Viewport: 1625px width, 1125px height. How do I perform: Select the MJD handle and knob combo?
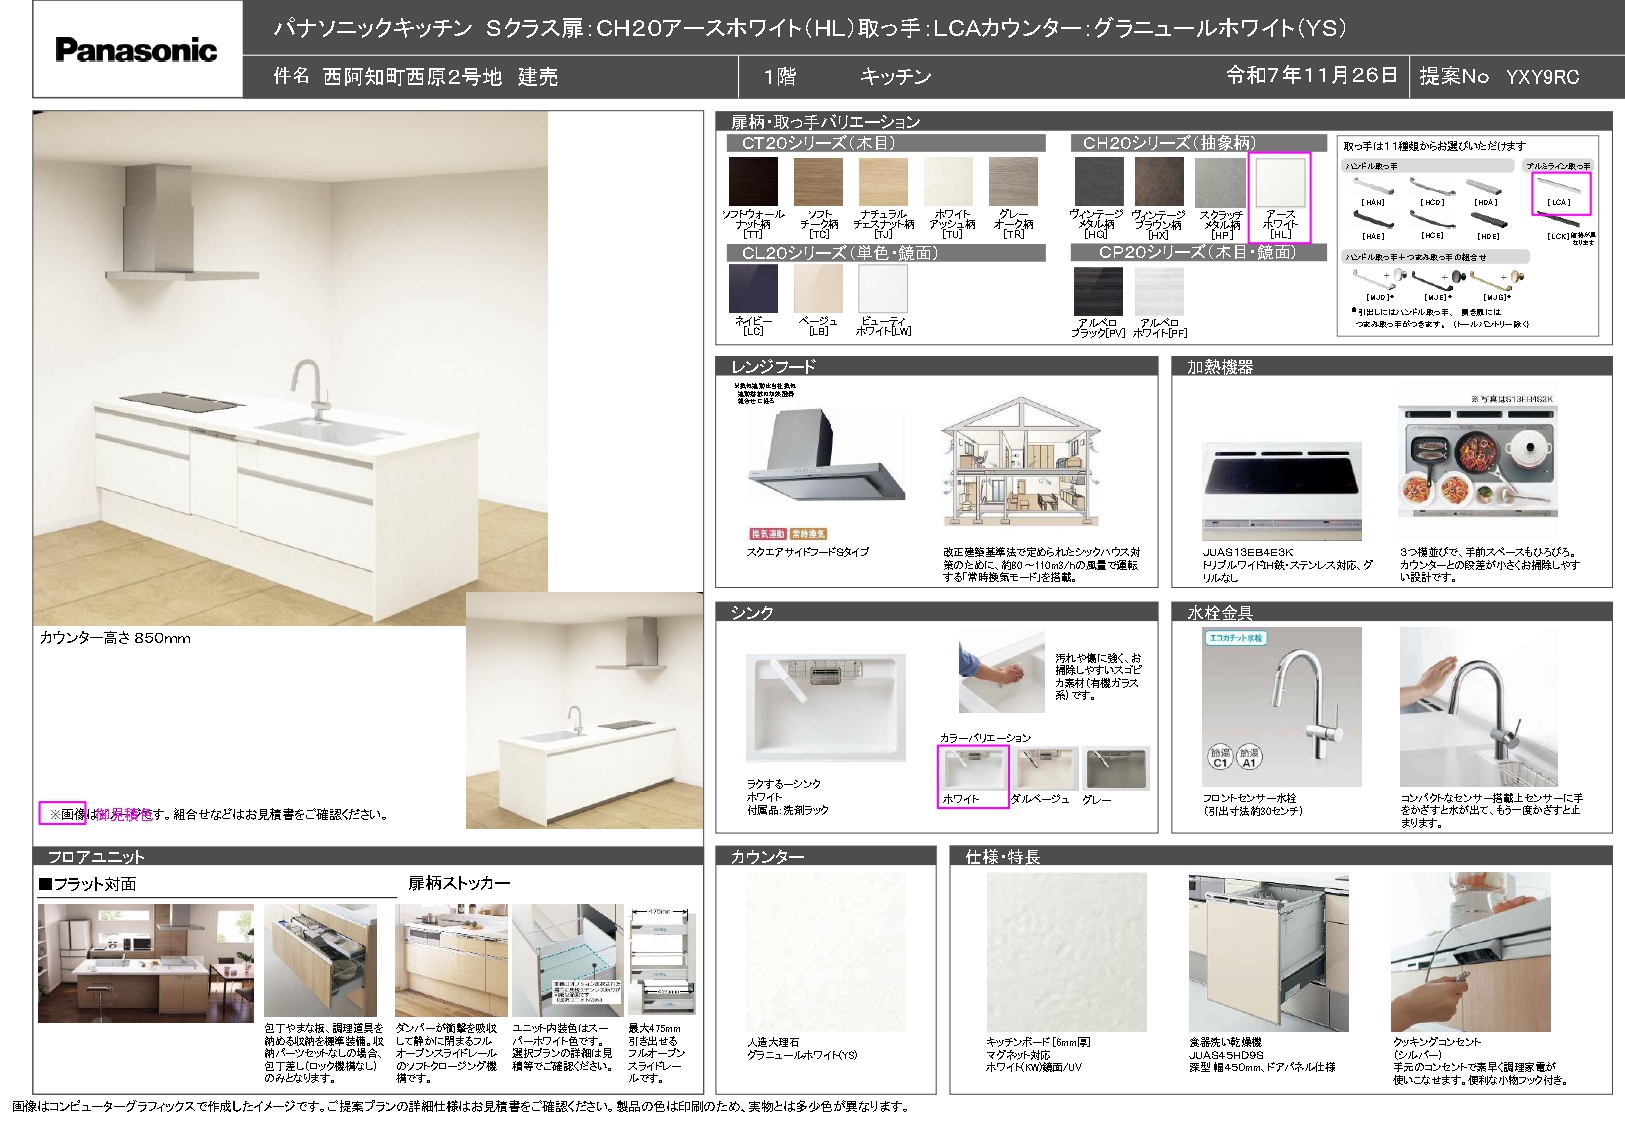coord(1379,279)
